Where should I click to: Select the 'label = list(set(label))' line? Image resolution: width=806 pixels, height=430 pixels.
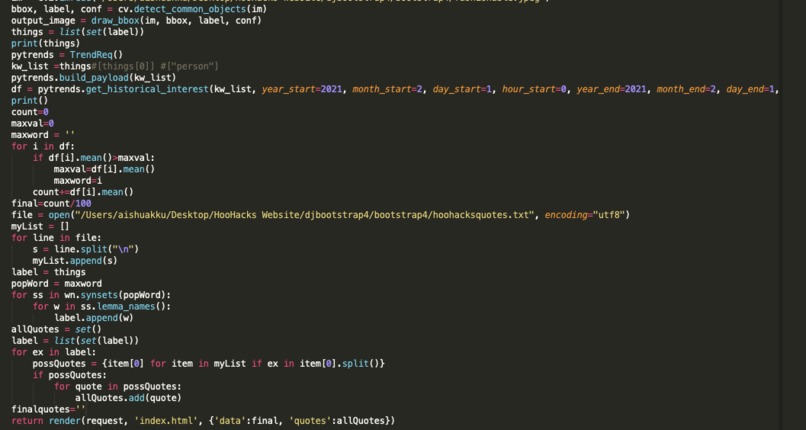[x=75, y=341]
